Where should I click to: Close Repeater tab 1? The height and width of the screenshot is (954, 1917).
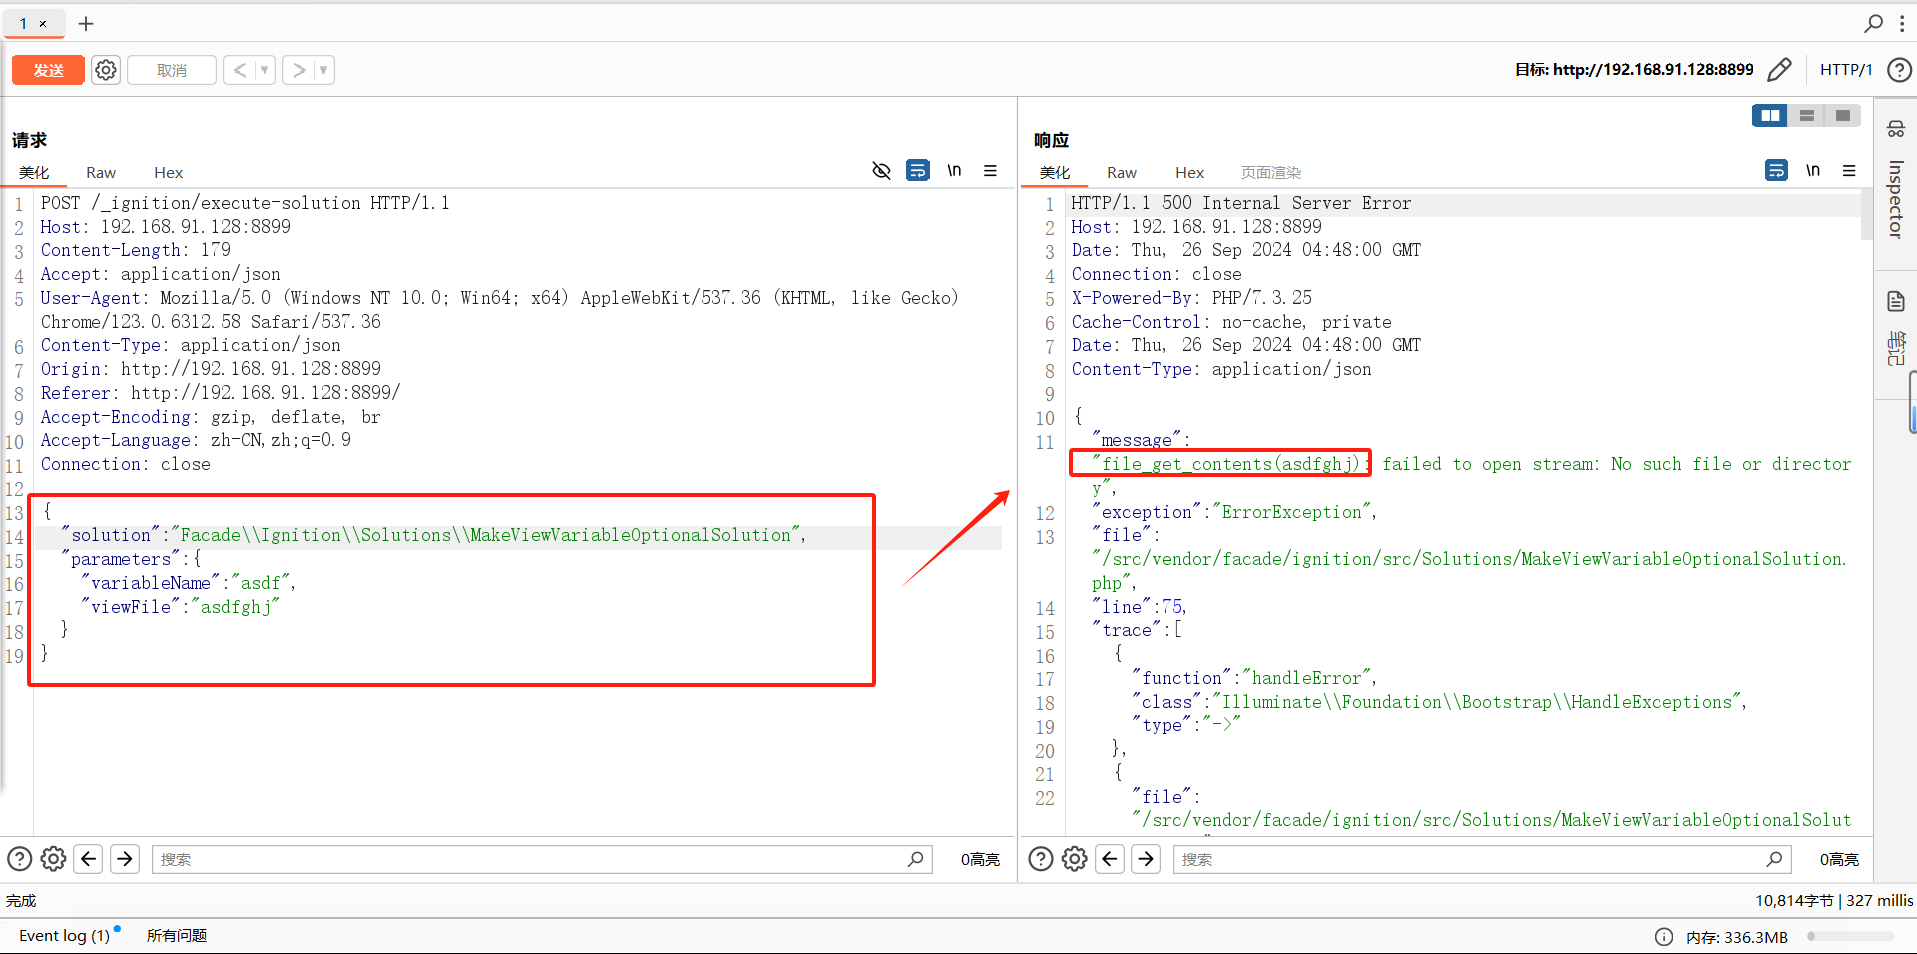coord(43,23)
